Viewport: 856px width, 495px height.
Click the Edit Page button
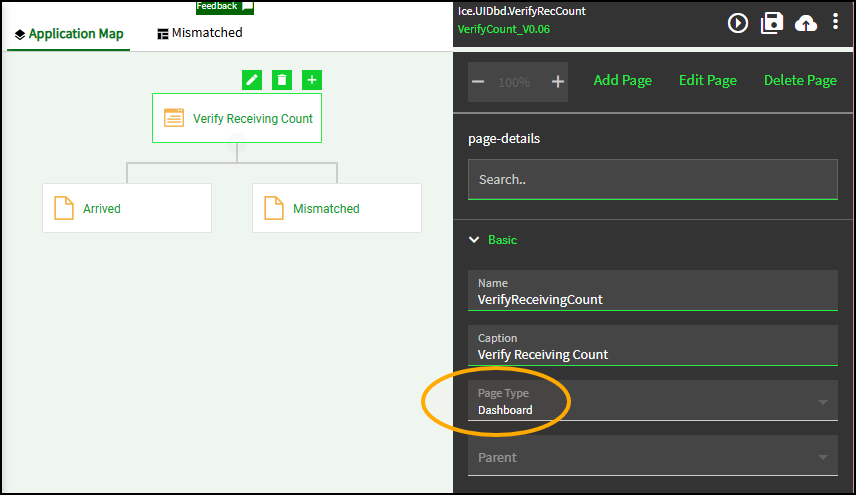(707, 81)
